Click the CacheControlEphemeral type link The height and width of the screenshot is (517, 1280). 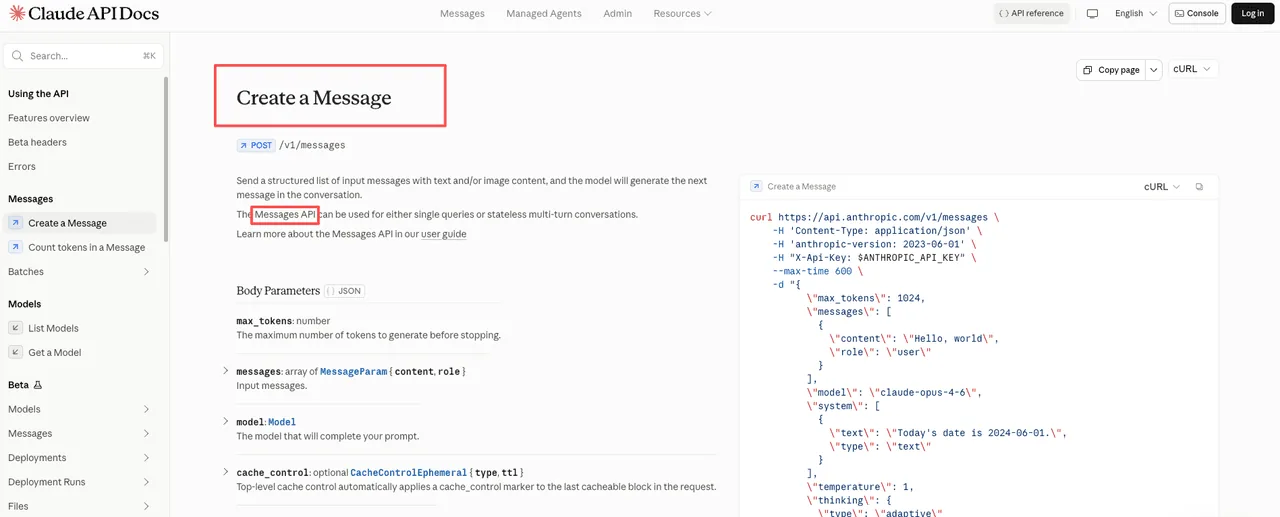pyautogui.click(x=409, y=472)
